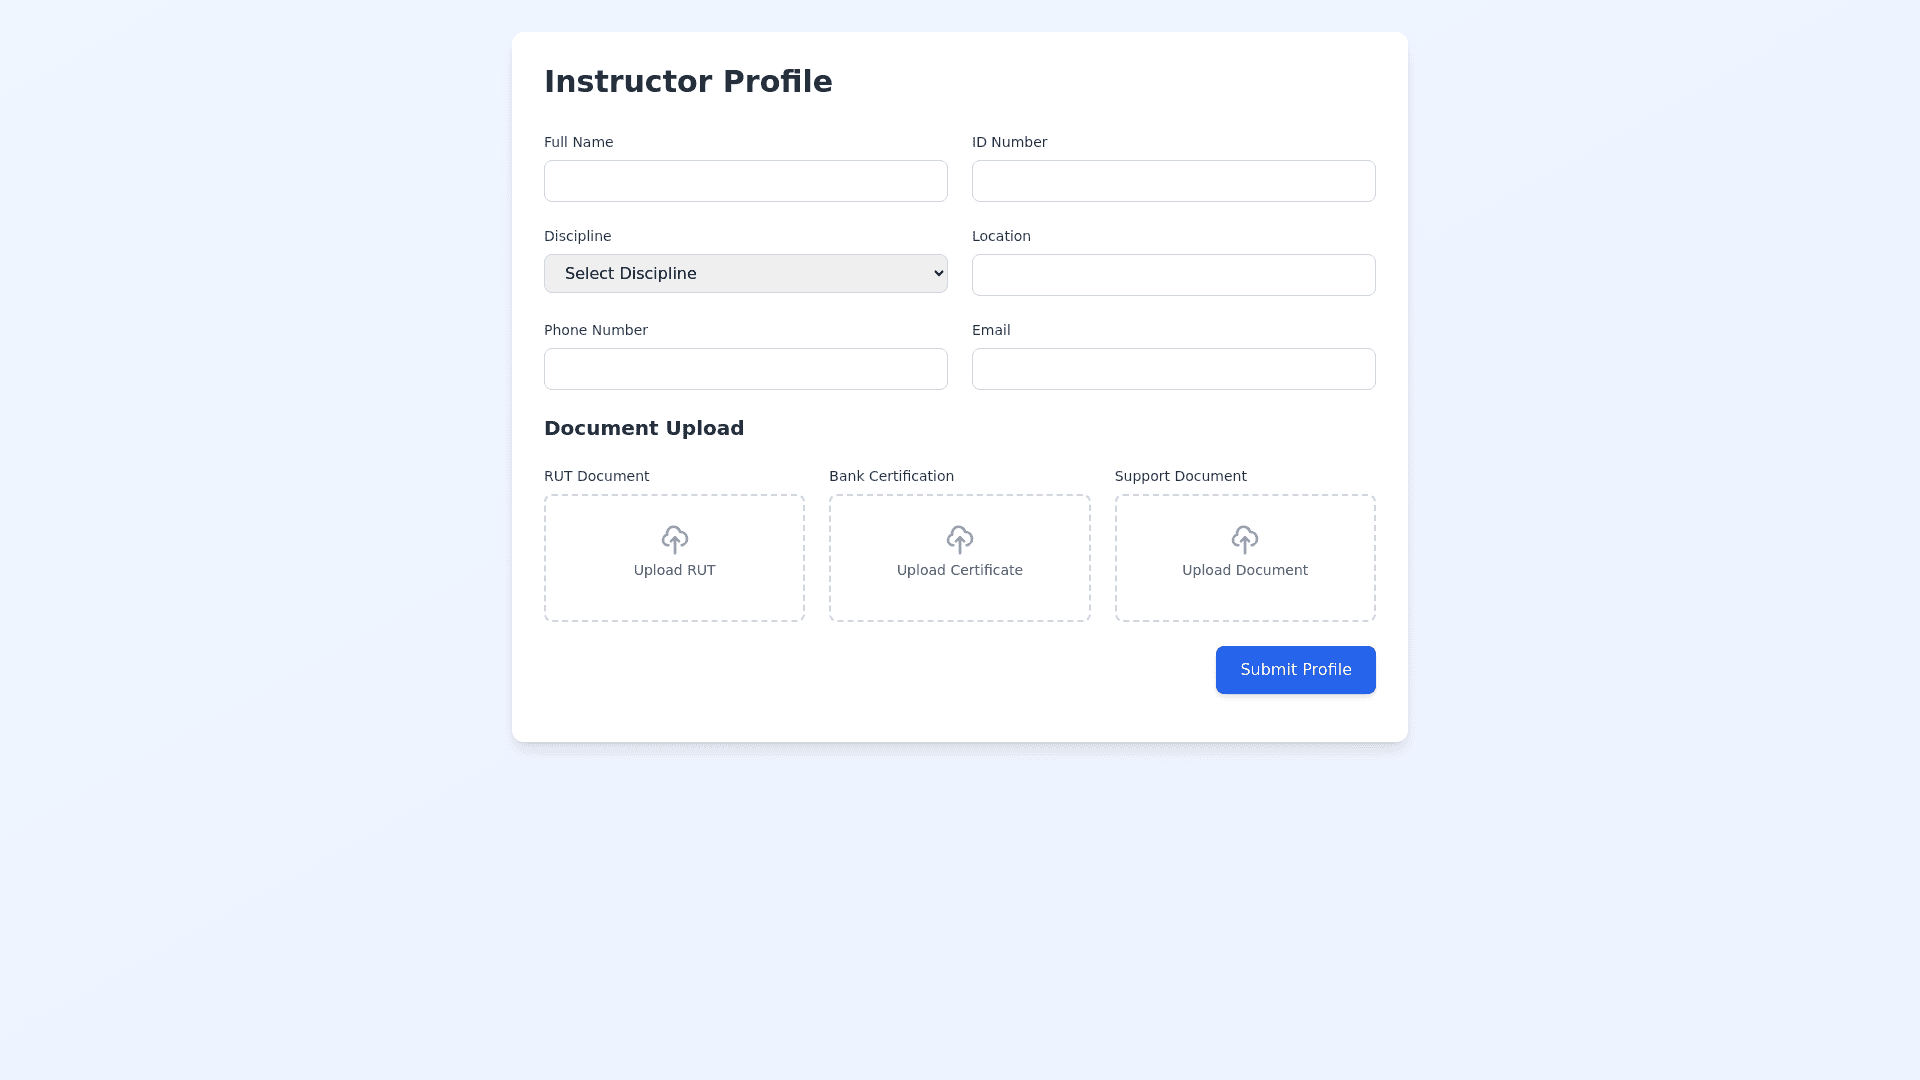This screenshot has width=1920, height=1080.
Task: Select the Location text box
Action: (1173, 275)
